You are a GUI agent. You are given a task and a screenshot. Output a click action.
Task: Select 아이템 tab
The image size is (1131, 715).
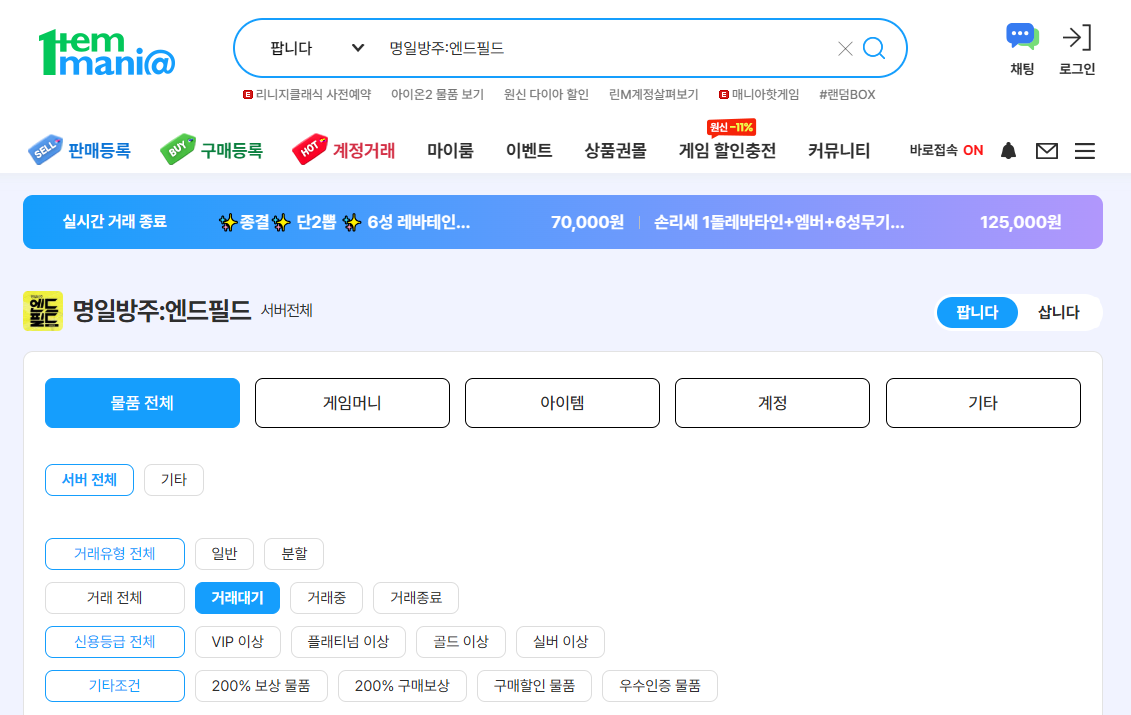(x=562, y=403)
